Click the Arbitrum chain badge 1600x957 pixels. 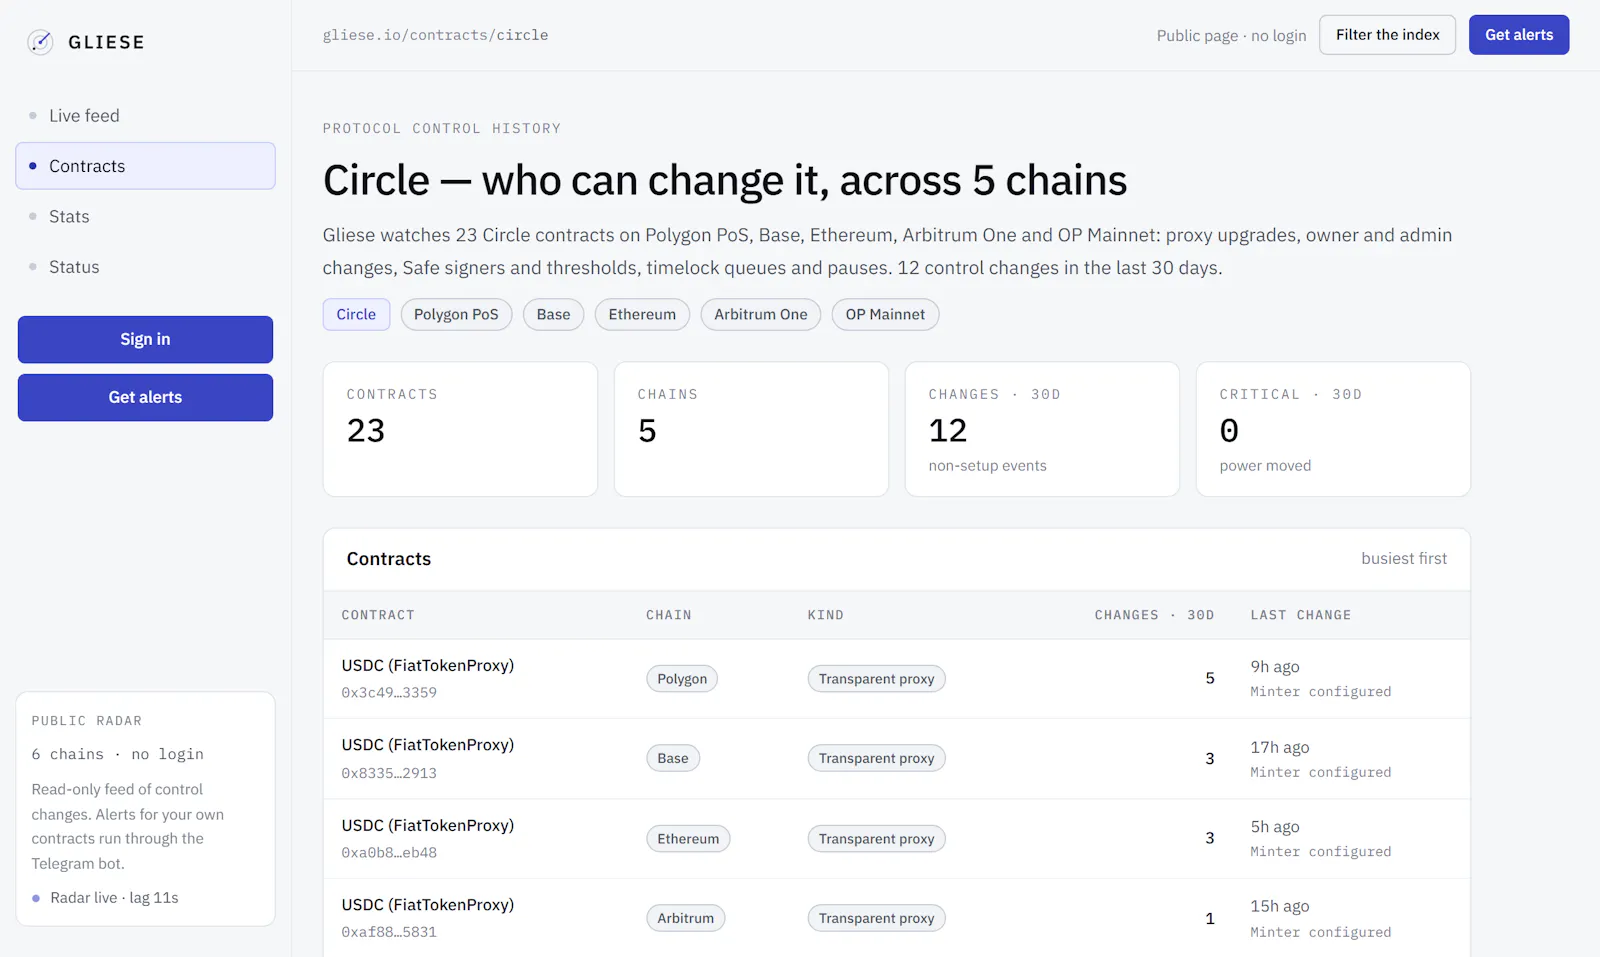click(686, 918)
